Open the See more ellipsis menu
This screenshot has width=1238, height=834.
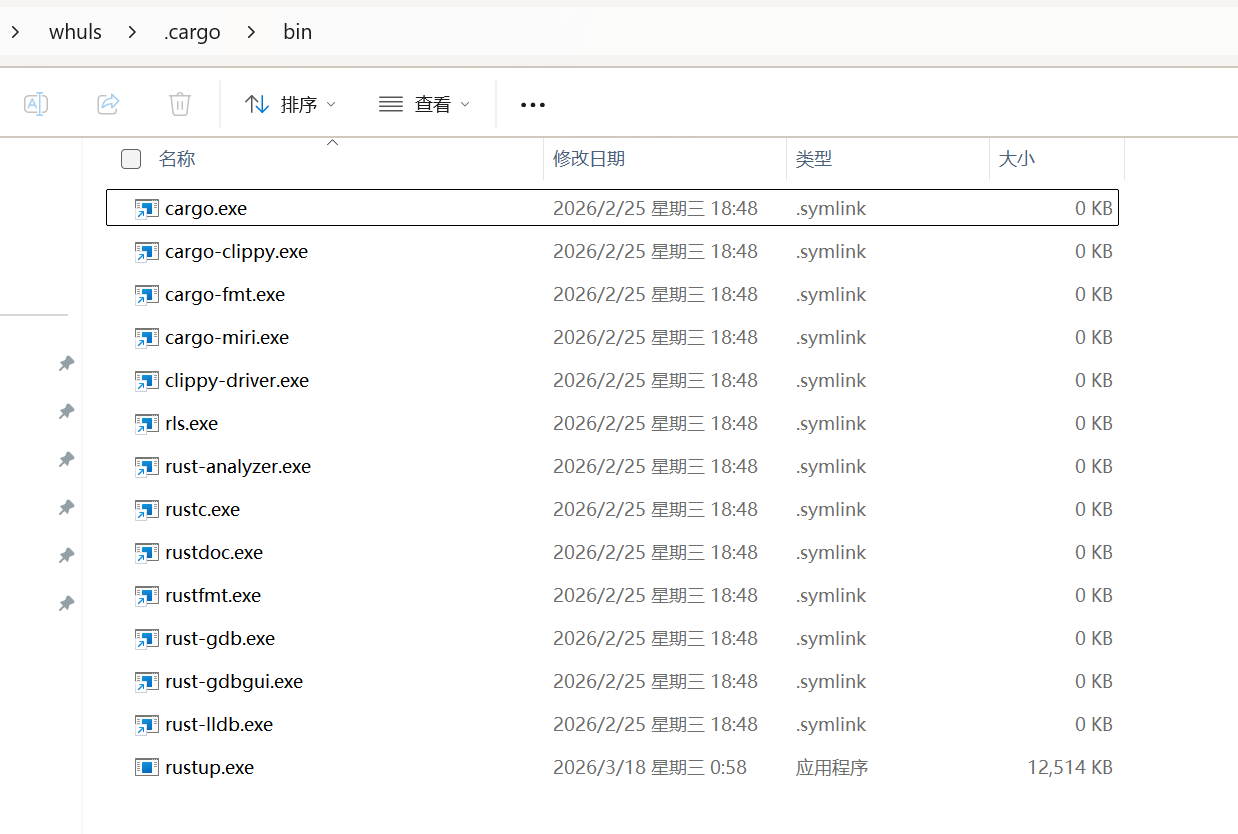coord(533,105)
